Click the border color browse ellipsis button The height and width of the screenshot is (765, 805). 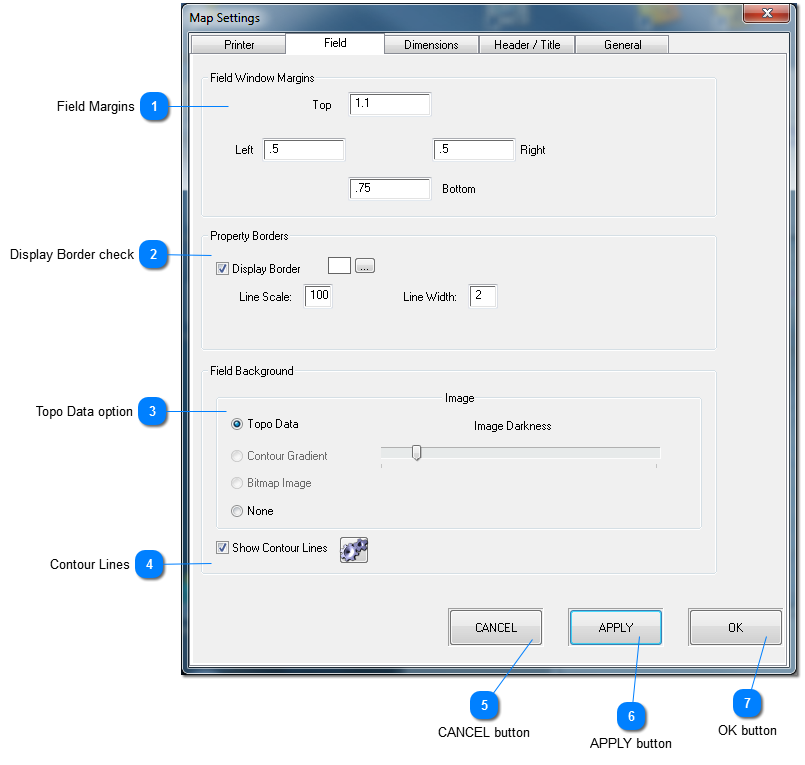365,266
